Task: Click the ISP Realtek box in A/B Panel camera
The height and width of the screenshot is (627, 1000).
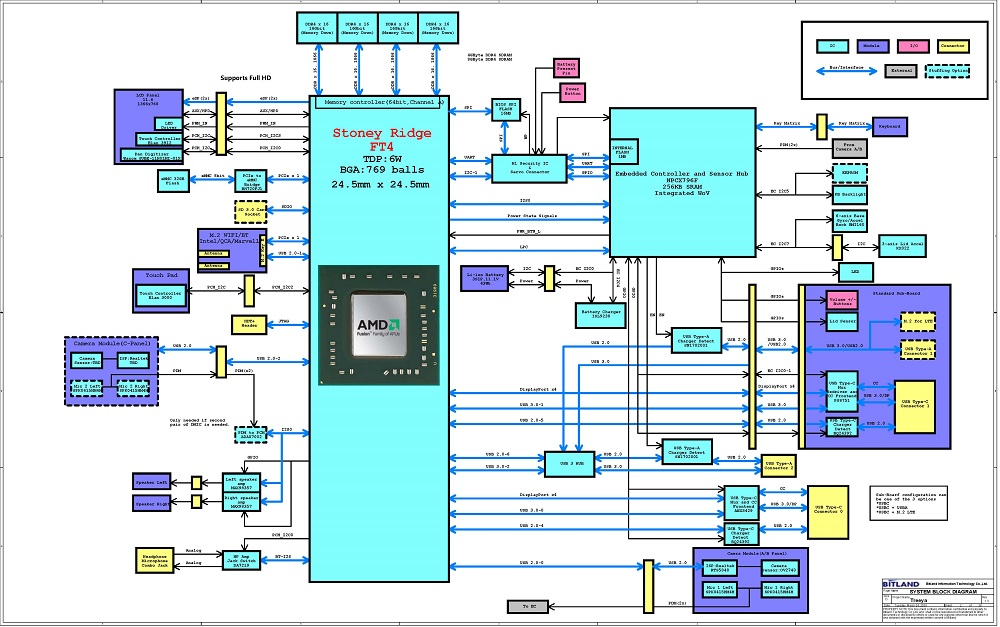Action: coord(721,566)
